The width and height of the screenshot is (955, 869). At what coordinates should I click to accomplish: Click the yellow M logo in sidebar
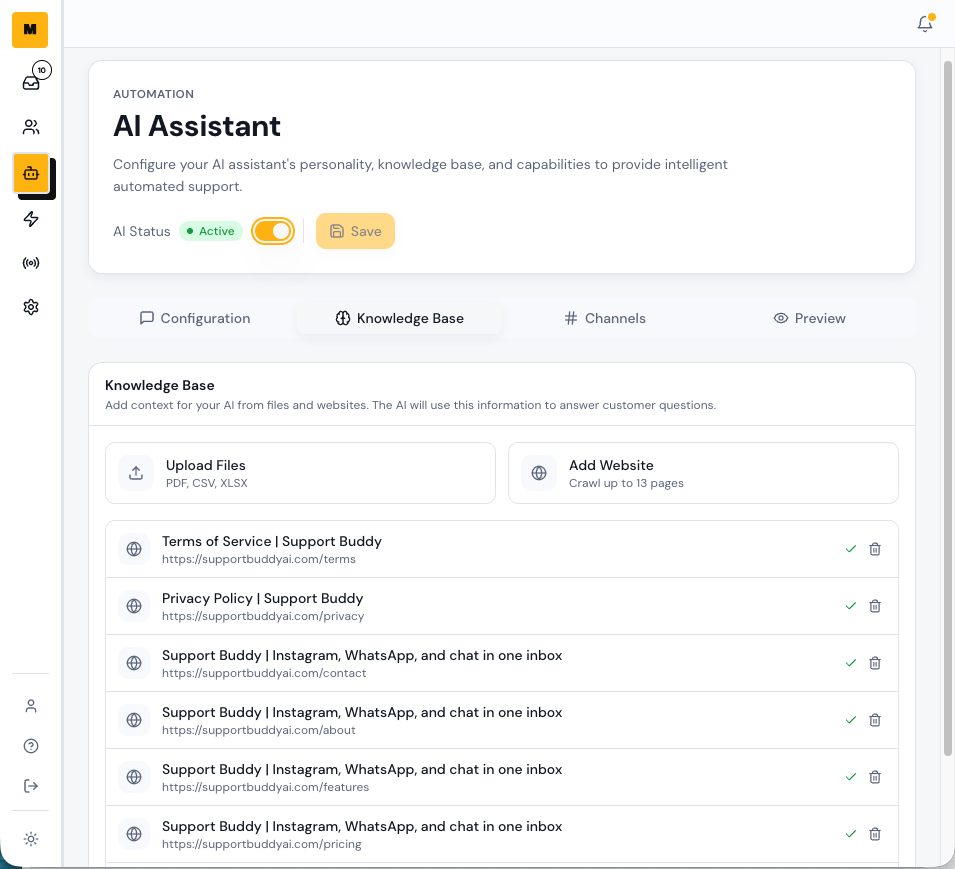click(x=30, y=29)
